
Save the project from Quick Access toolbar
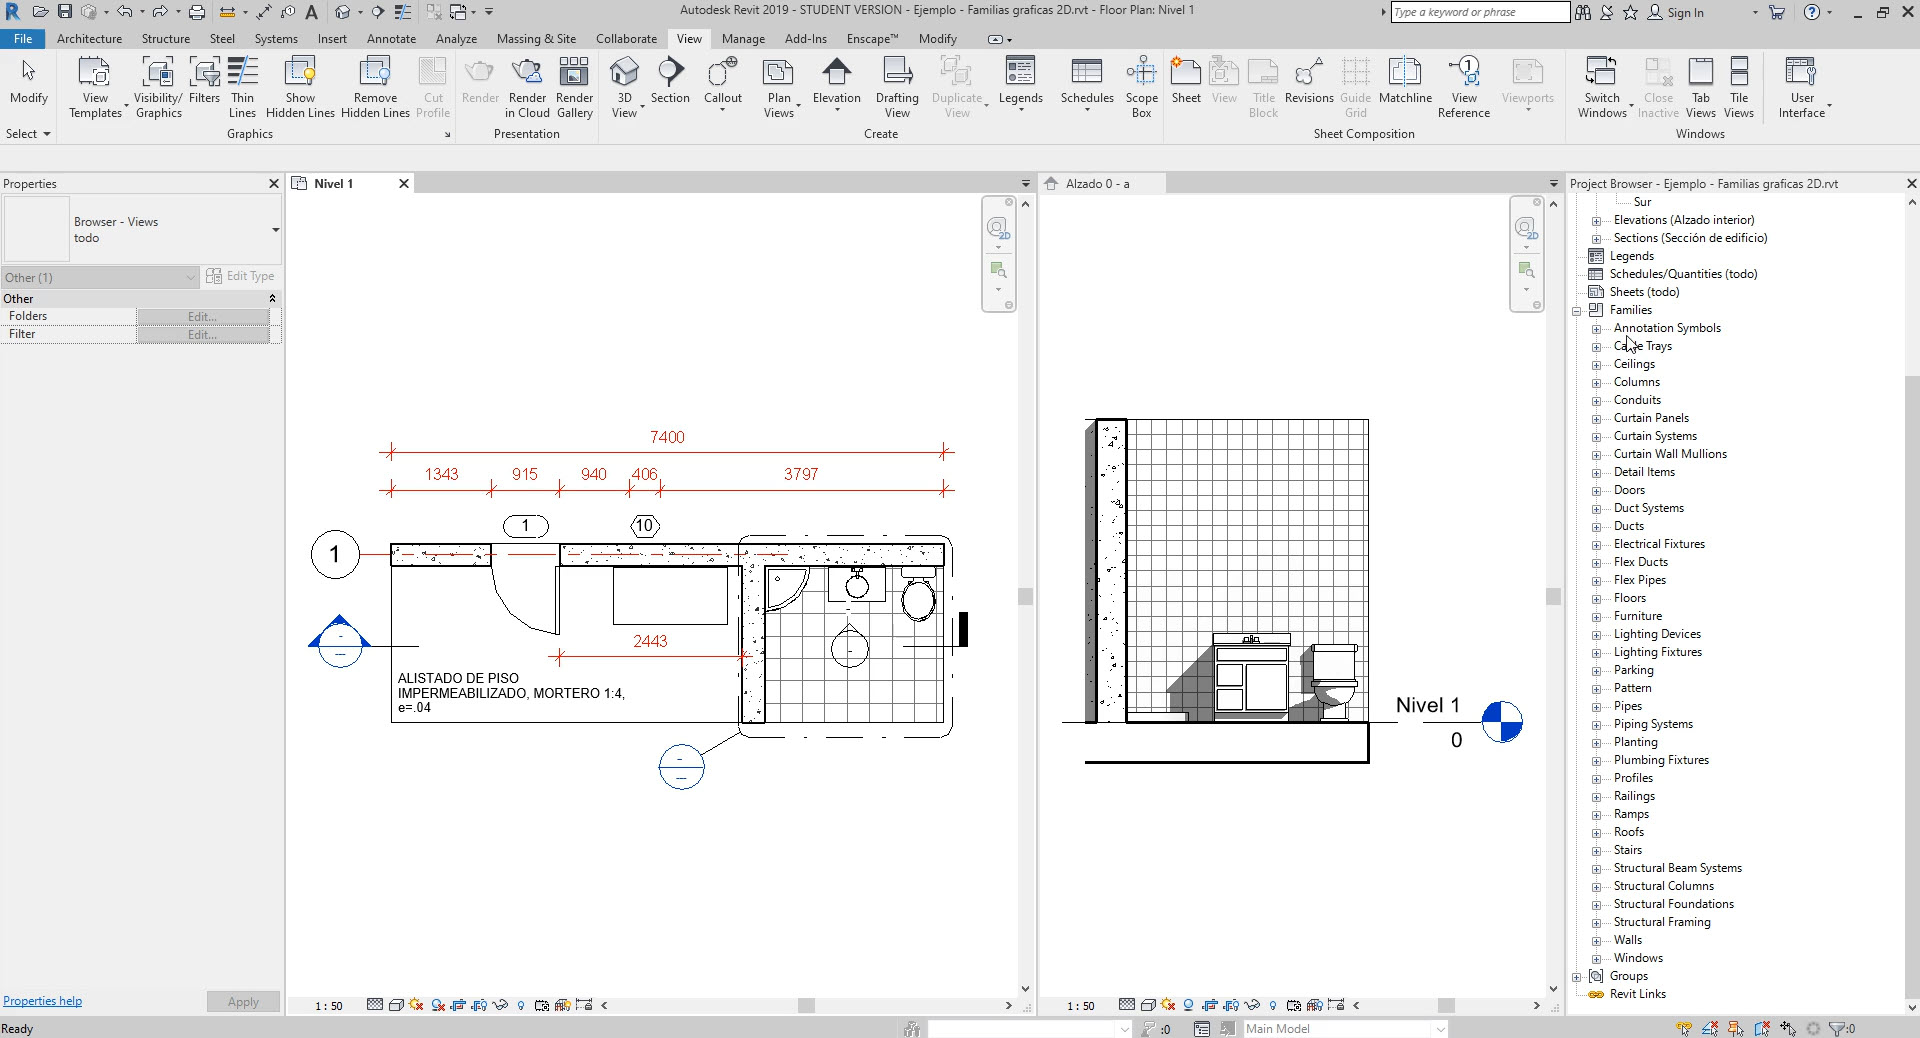pos(65,12)
